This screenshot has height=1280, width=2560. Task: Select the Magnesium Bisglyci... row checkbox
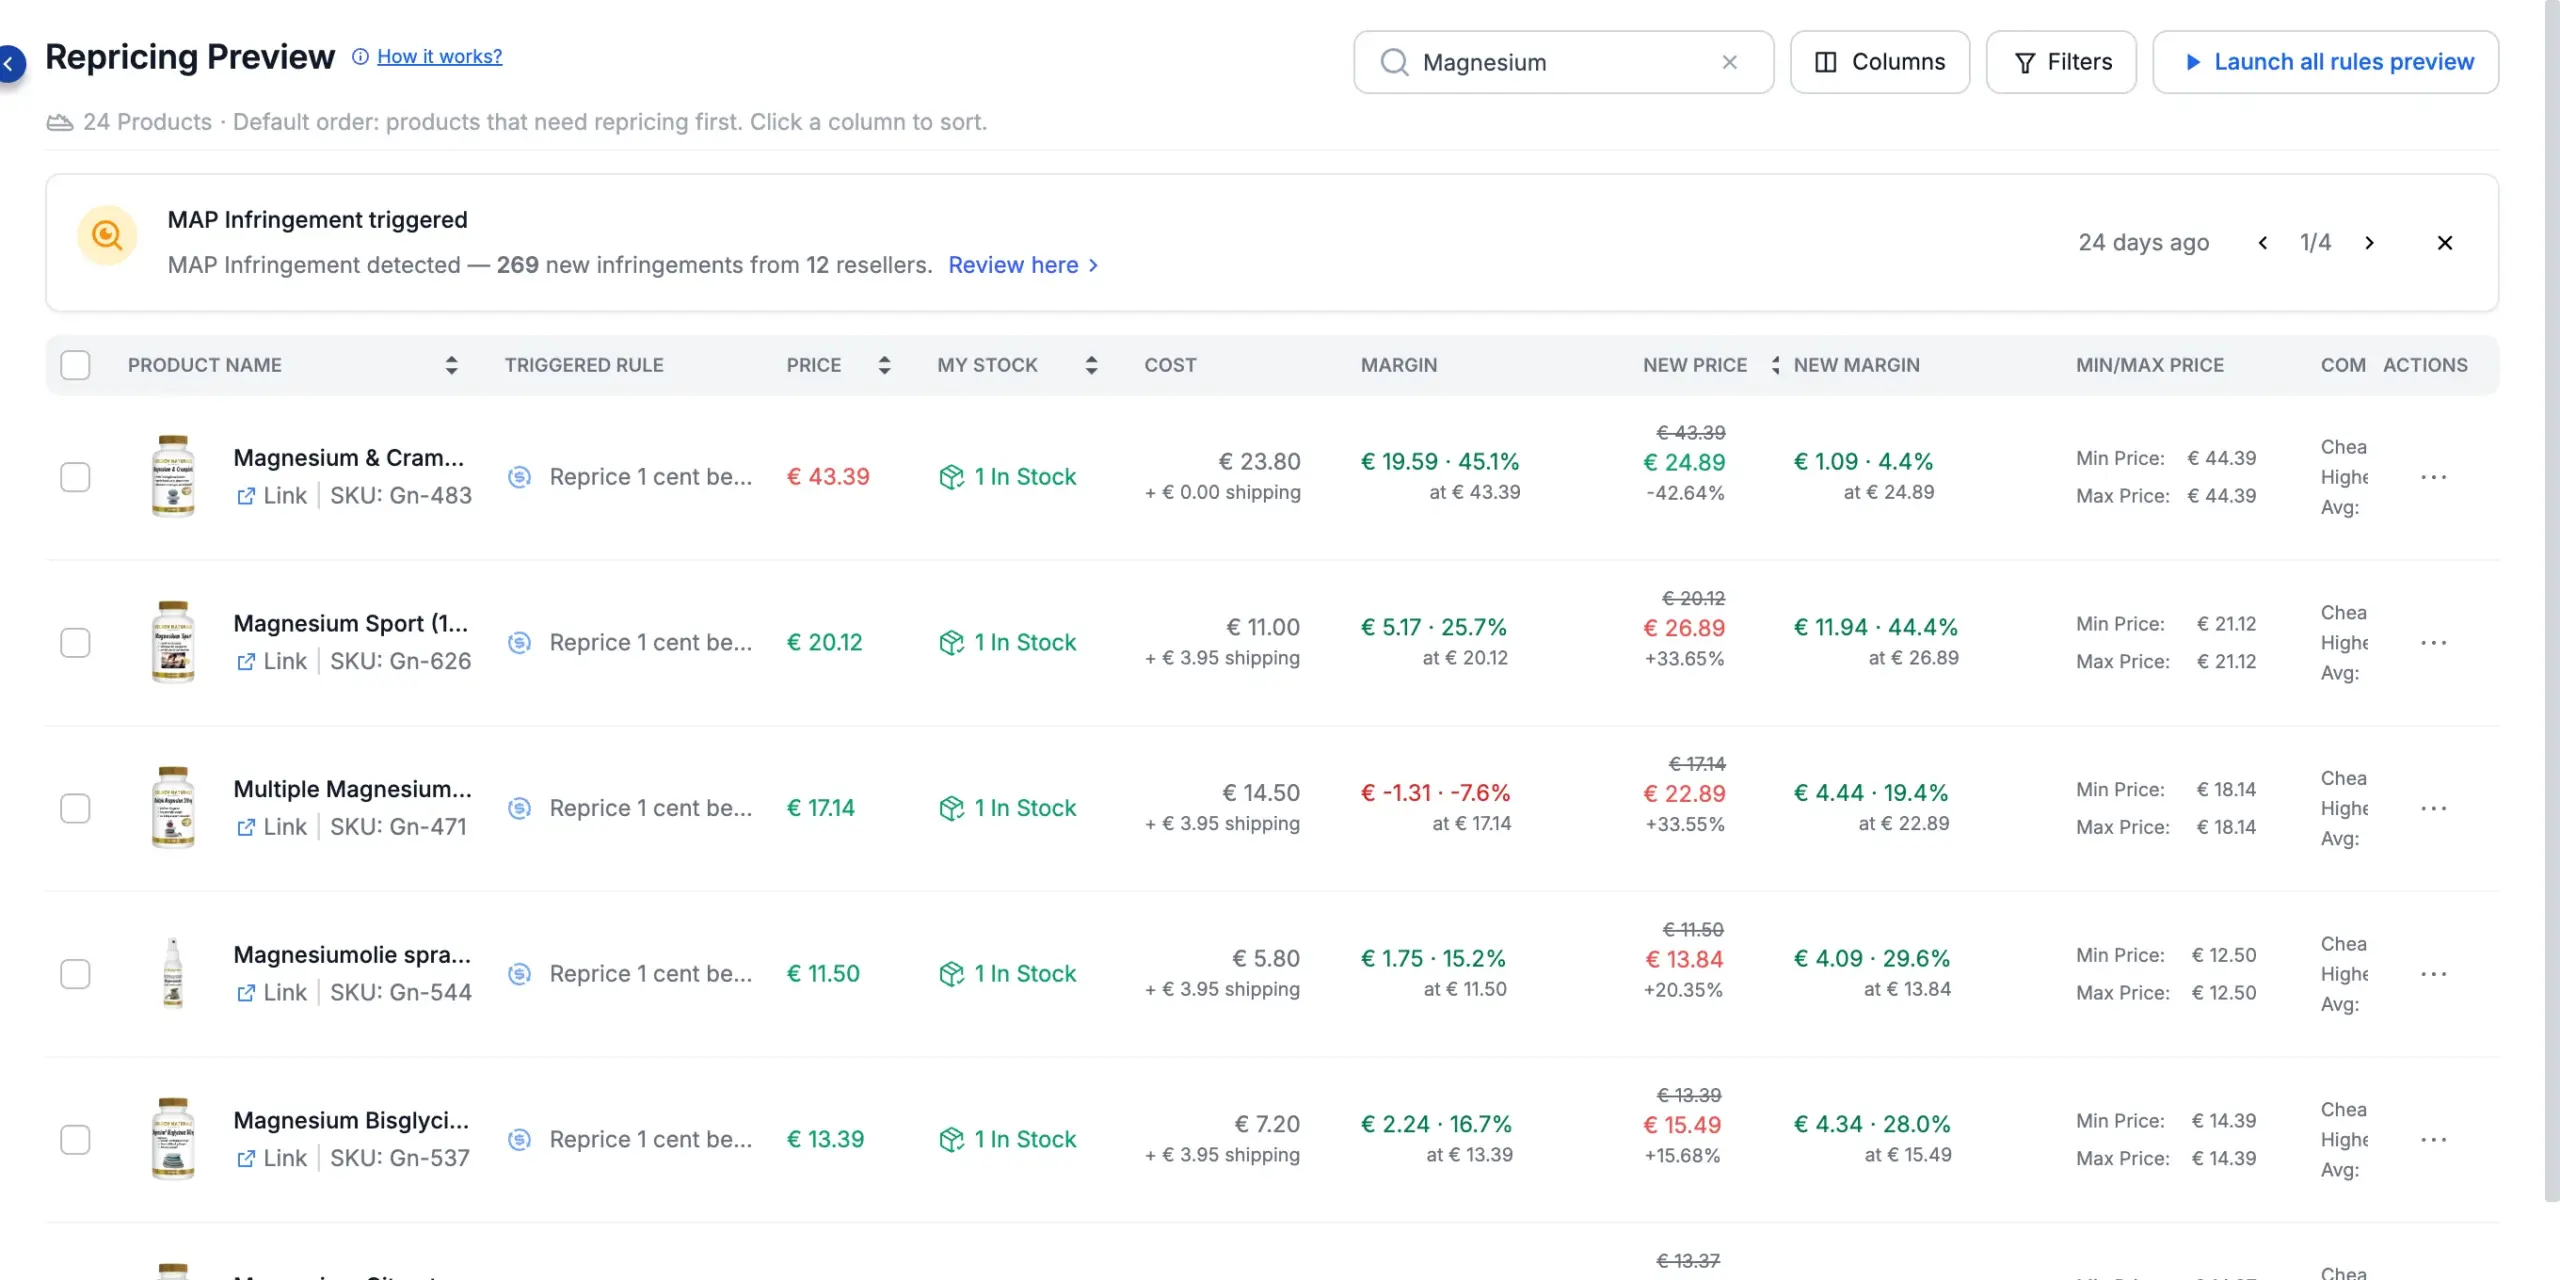[x=75, y=1139]
